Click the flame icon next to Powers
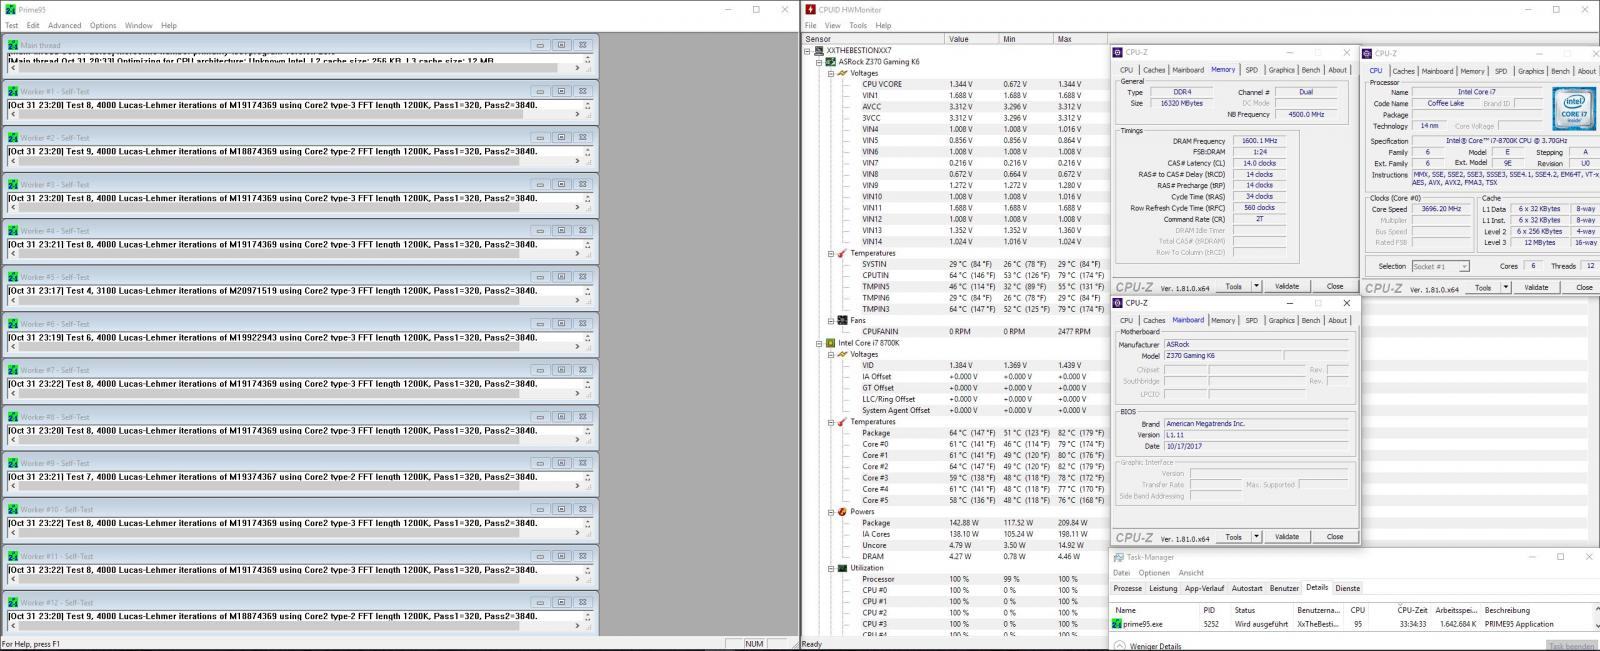Image resolution: width=1600 pixels, height=651 pixels. click(x=842, y=512)
